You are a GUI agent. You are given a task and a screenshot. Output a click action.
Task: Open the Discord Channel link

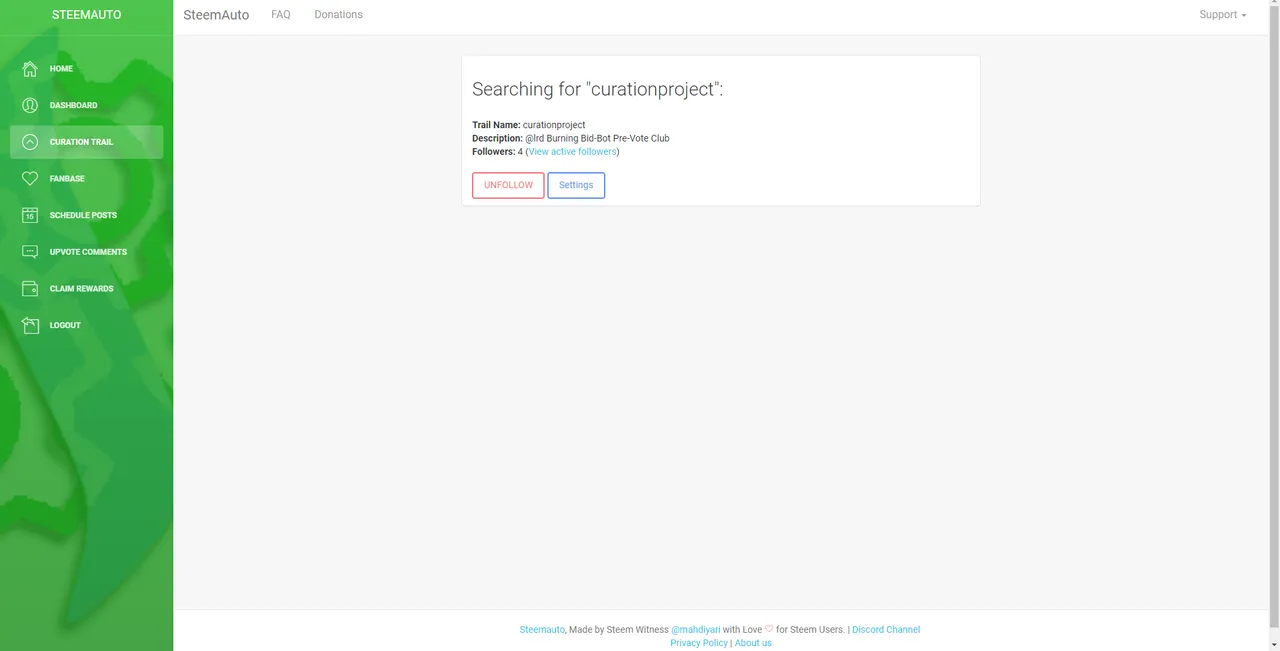pyautogui.click(x=886, y=630)
